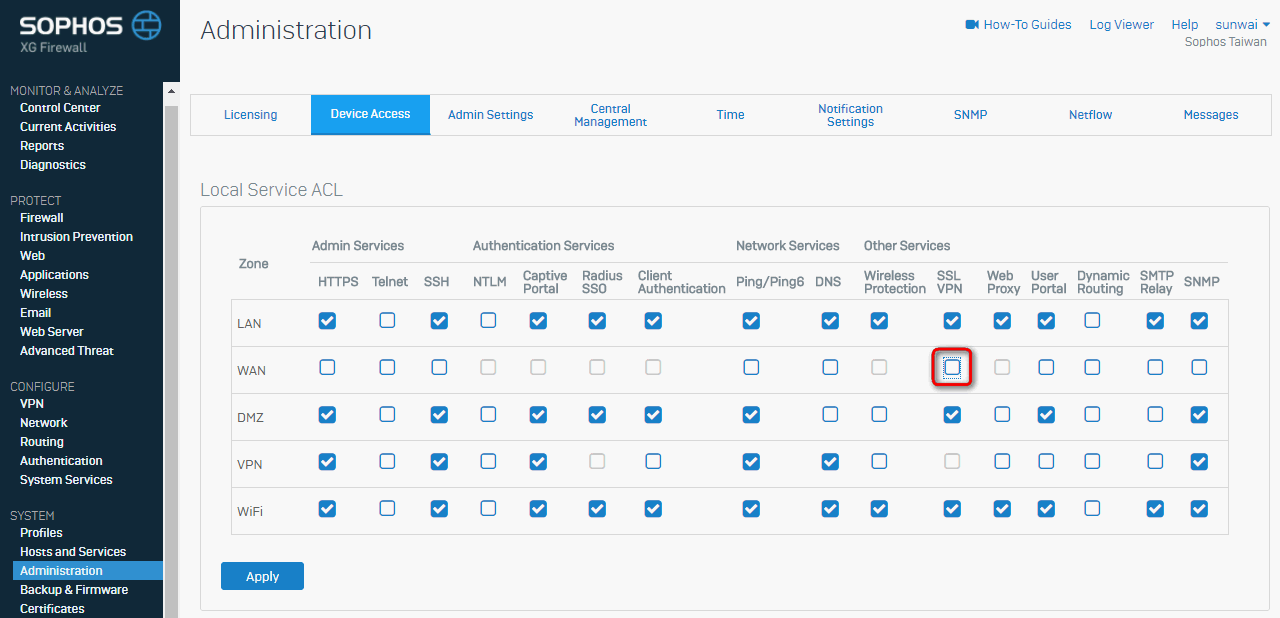
Task: Enable Dynamic Routing for the LAN zone
Action: pyautogui.click(x=1092, y=321)
